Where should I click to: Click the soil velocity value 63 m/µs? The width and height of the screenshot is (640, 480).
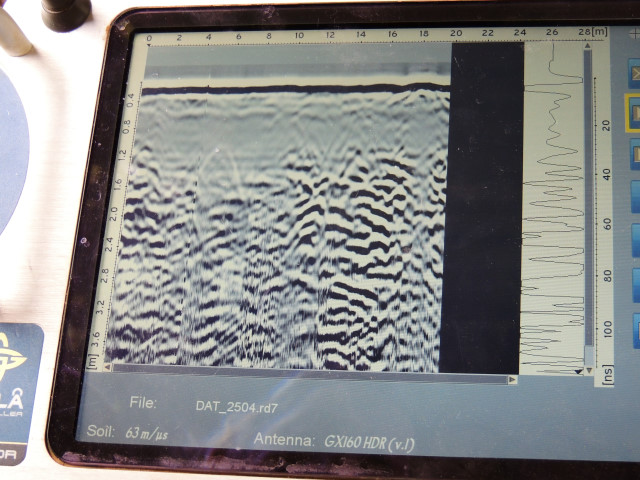[x=147, y=433]
